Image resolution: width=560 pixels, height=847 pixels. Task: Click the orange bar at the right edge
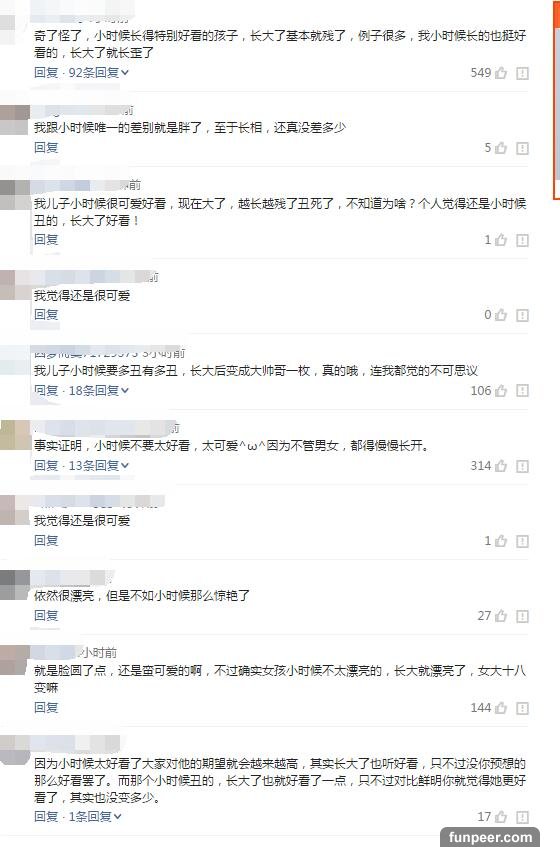[x=556, y=100]
